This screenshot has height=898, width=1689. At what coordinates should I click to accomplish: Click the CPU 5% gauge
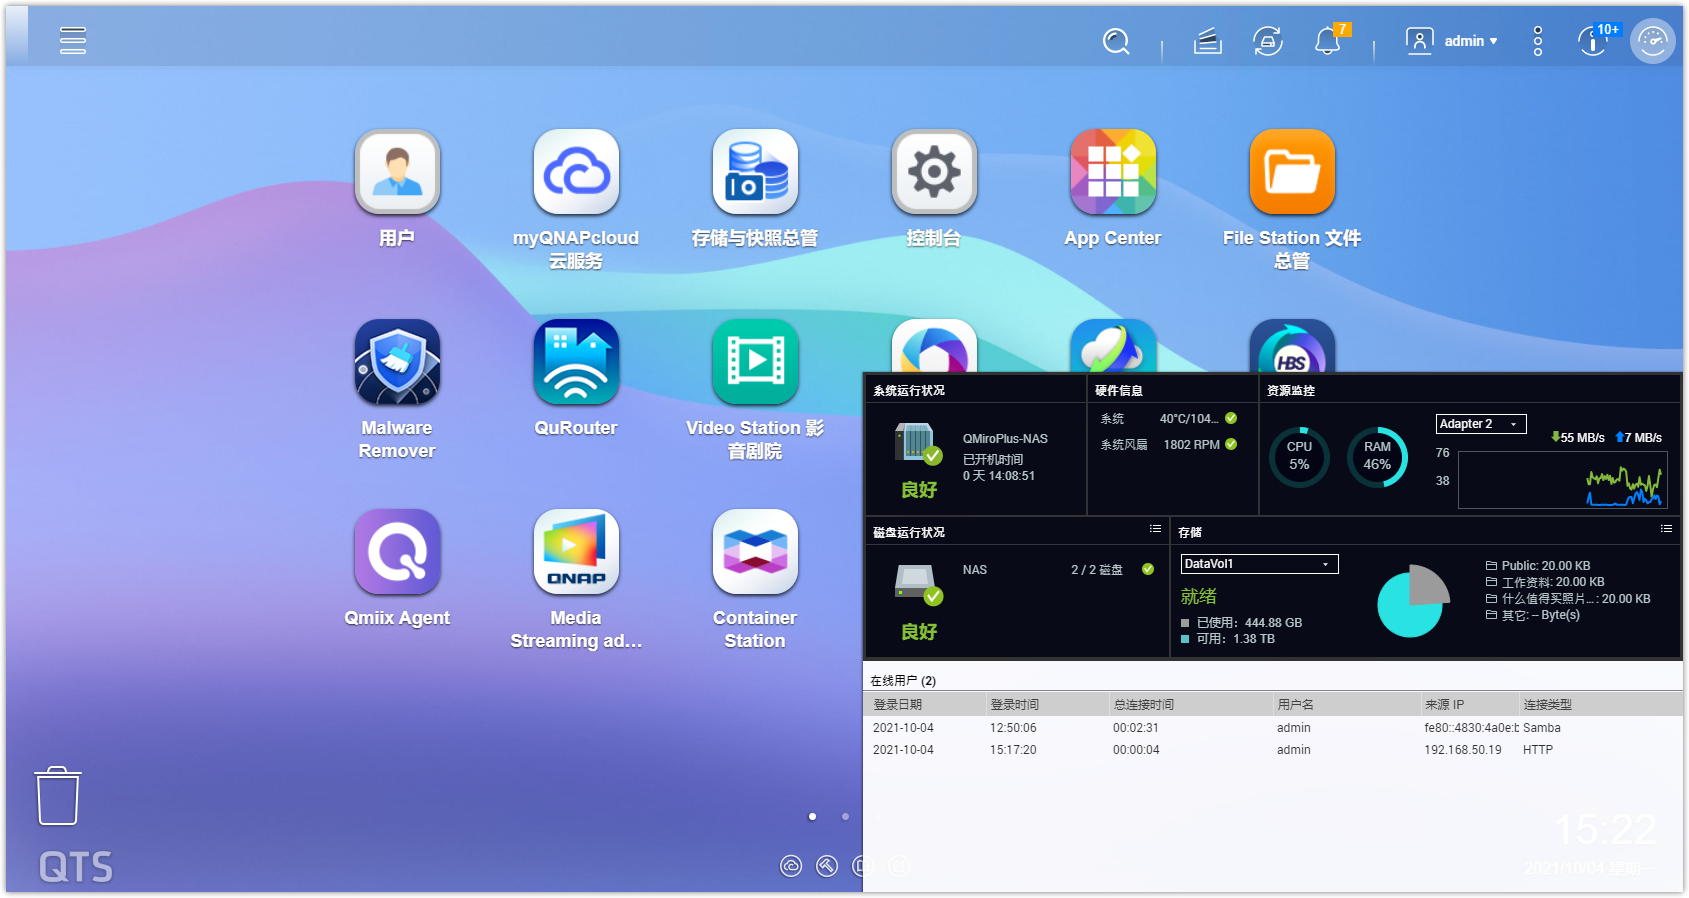click(1299, 456)
